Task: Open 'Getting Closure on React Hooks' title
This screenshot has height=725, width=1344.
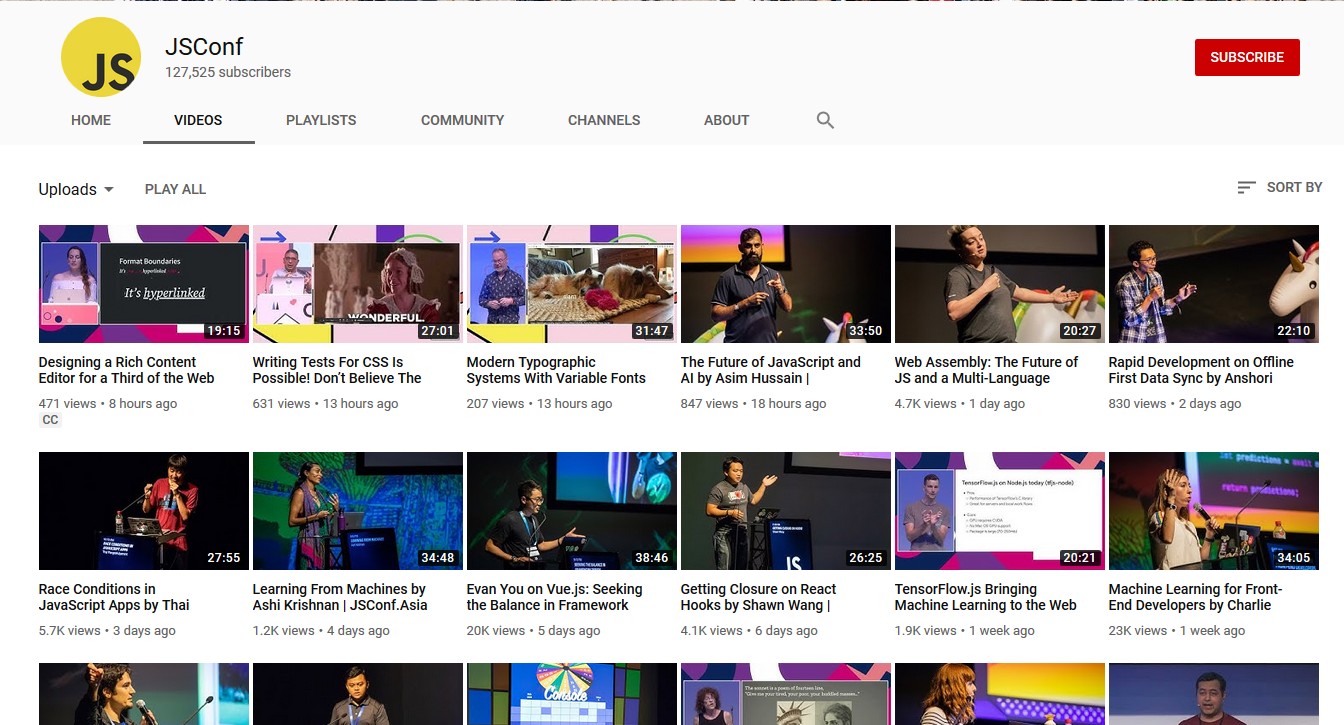Action: [758, 597]
